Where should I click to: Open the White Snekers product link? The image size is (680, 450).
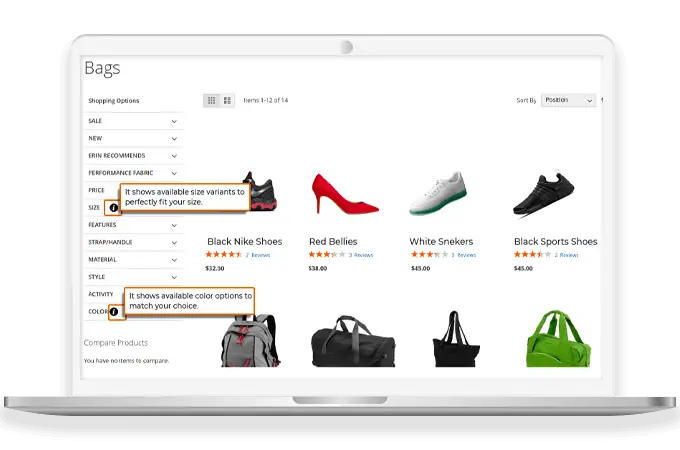click(441, 241)
